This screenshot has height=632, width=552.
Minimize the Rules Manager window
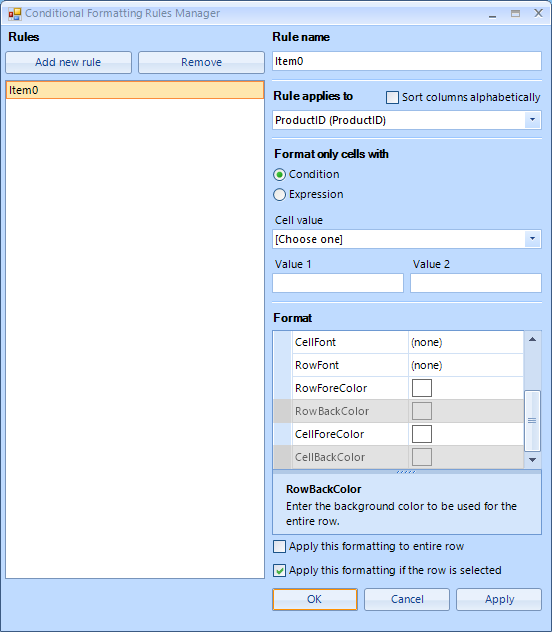tap(492, 14)
